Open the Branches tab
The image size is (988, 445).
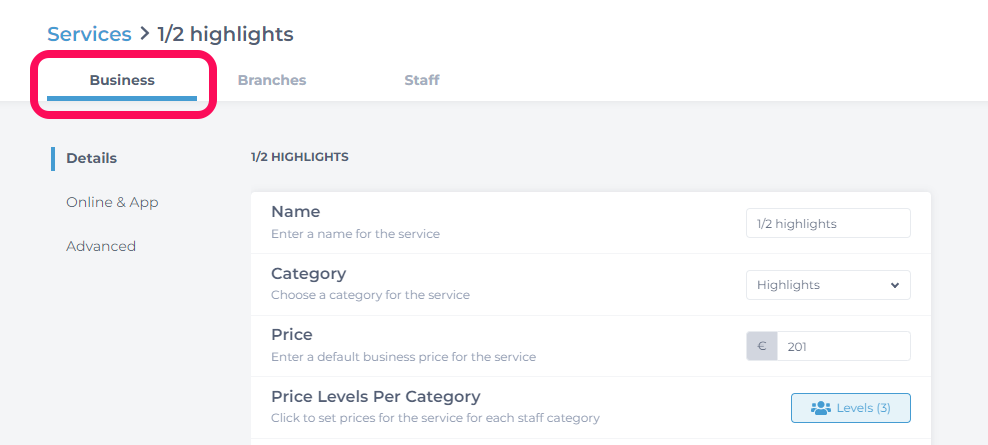(272, 81)
